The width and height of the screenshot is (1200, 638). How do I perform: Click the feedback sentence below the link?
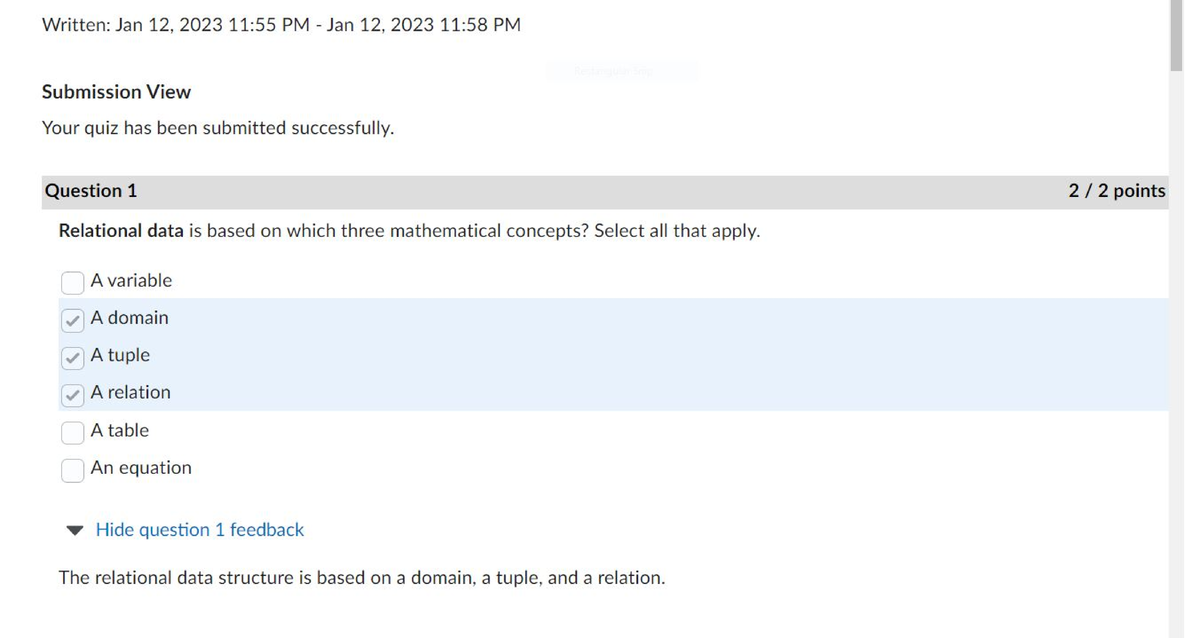(361, 578)
